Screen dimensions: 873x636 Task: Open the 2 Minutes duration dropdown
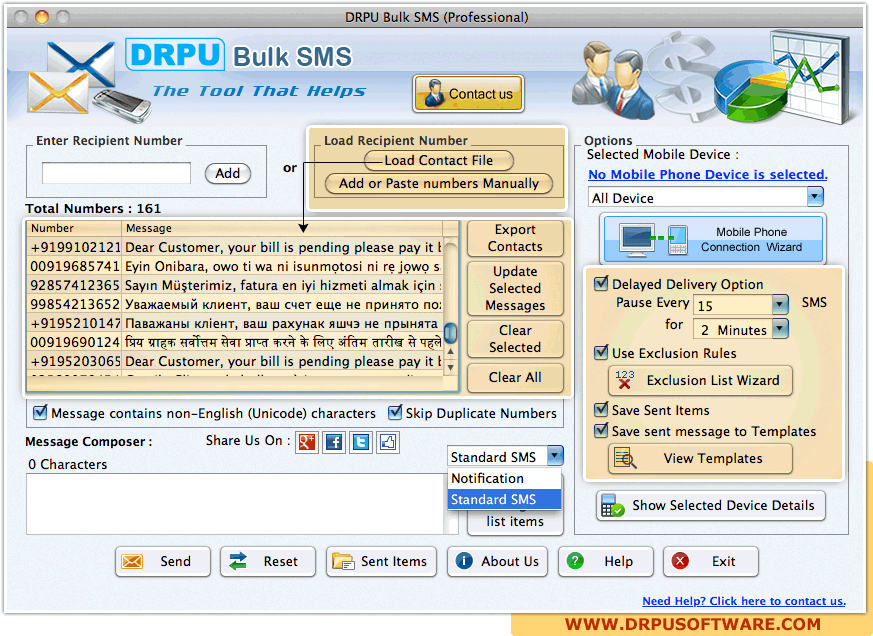(780, 329)
